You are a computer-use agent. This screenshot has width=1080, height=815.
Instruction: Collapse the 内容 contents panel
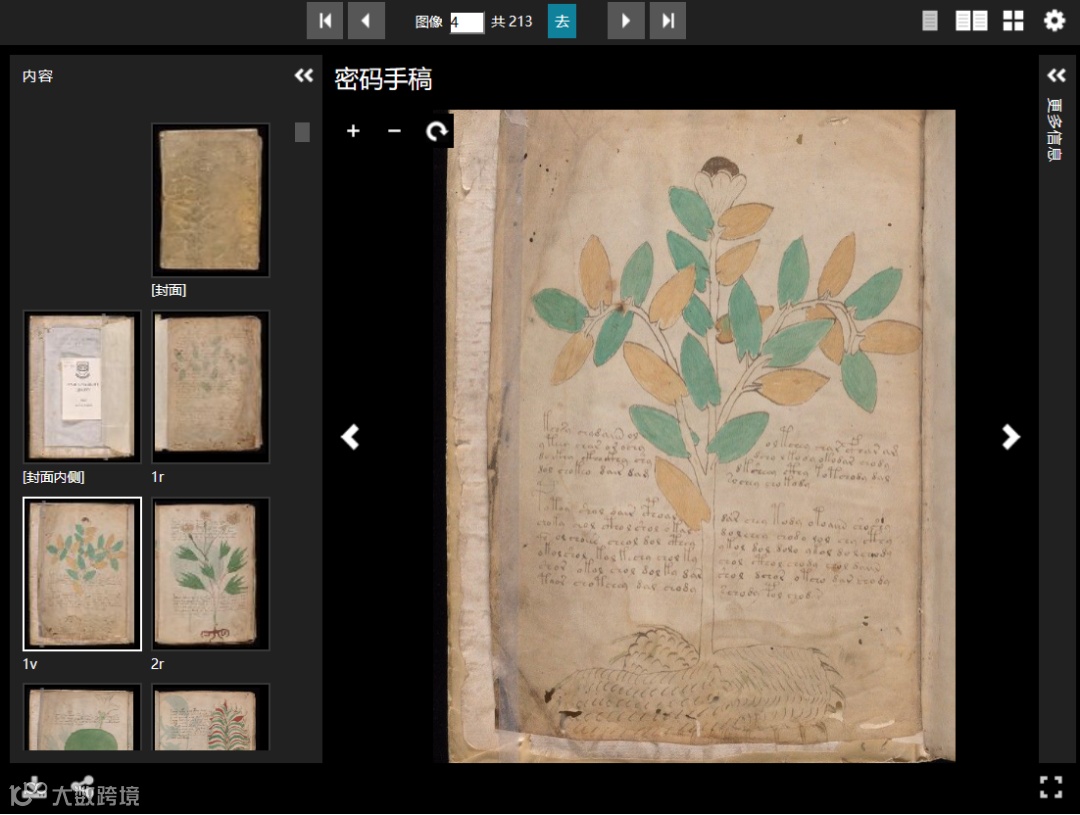304,76
